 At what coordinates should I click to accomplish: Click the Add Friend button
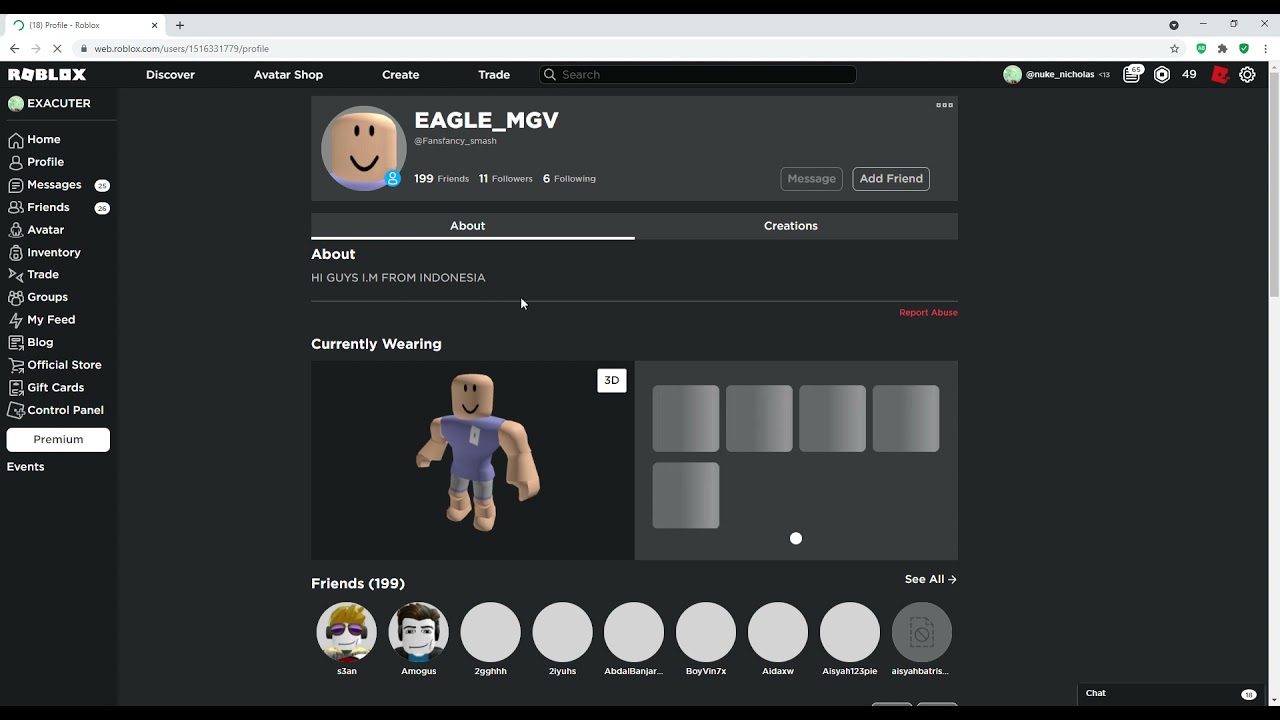click(x=891, y=179)
